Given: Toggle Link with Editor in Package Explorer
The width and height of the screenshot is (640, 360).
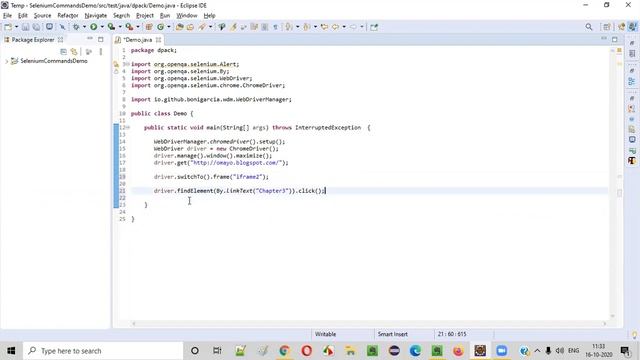Looking at the screenshot, I should [74, 52].
